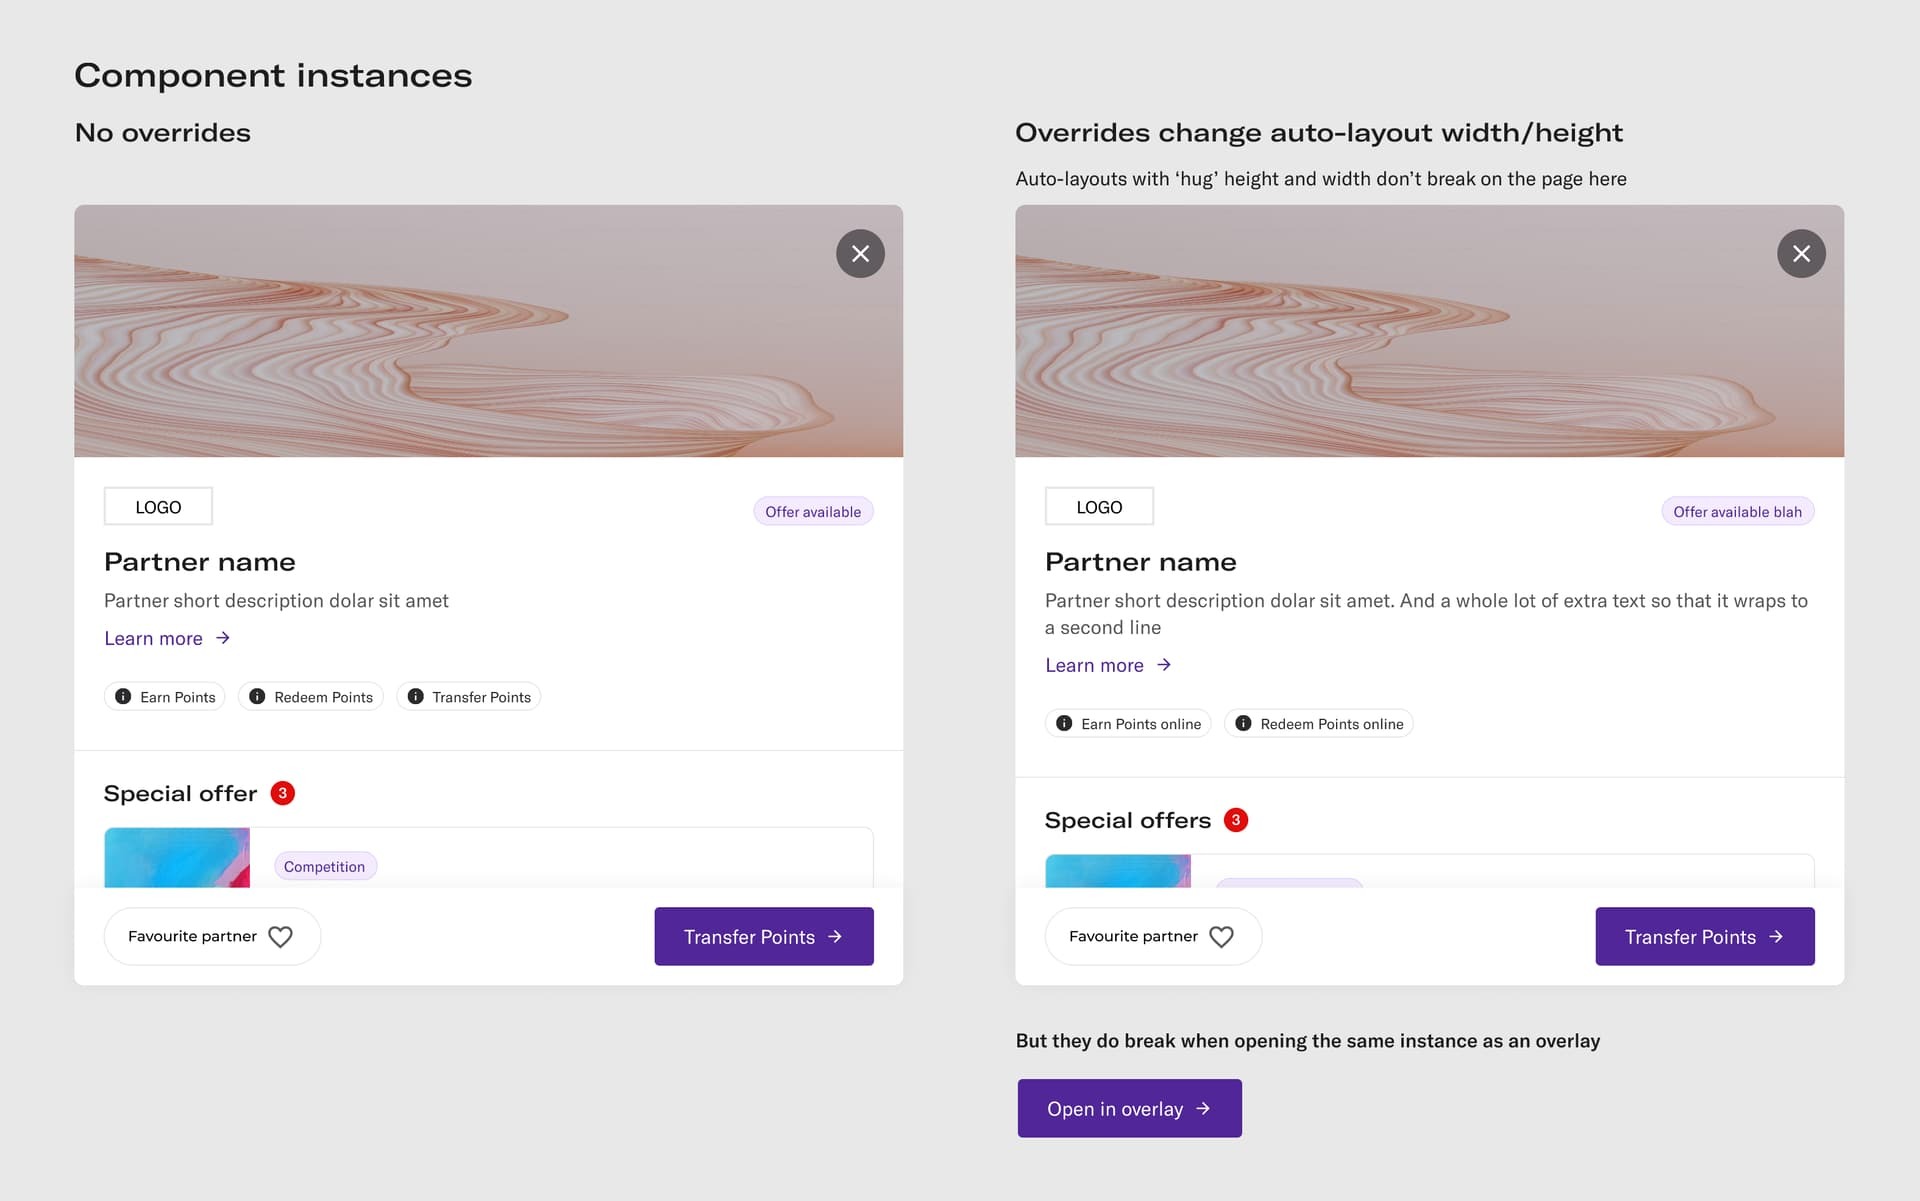
Task: Click the close button on left card
Action: [860, 253]
